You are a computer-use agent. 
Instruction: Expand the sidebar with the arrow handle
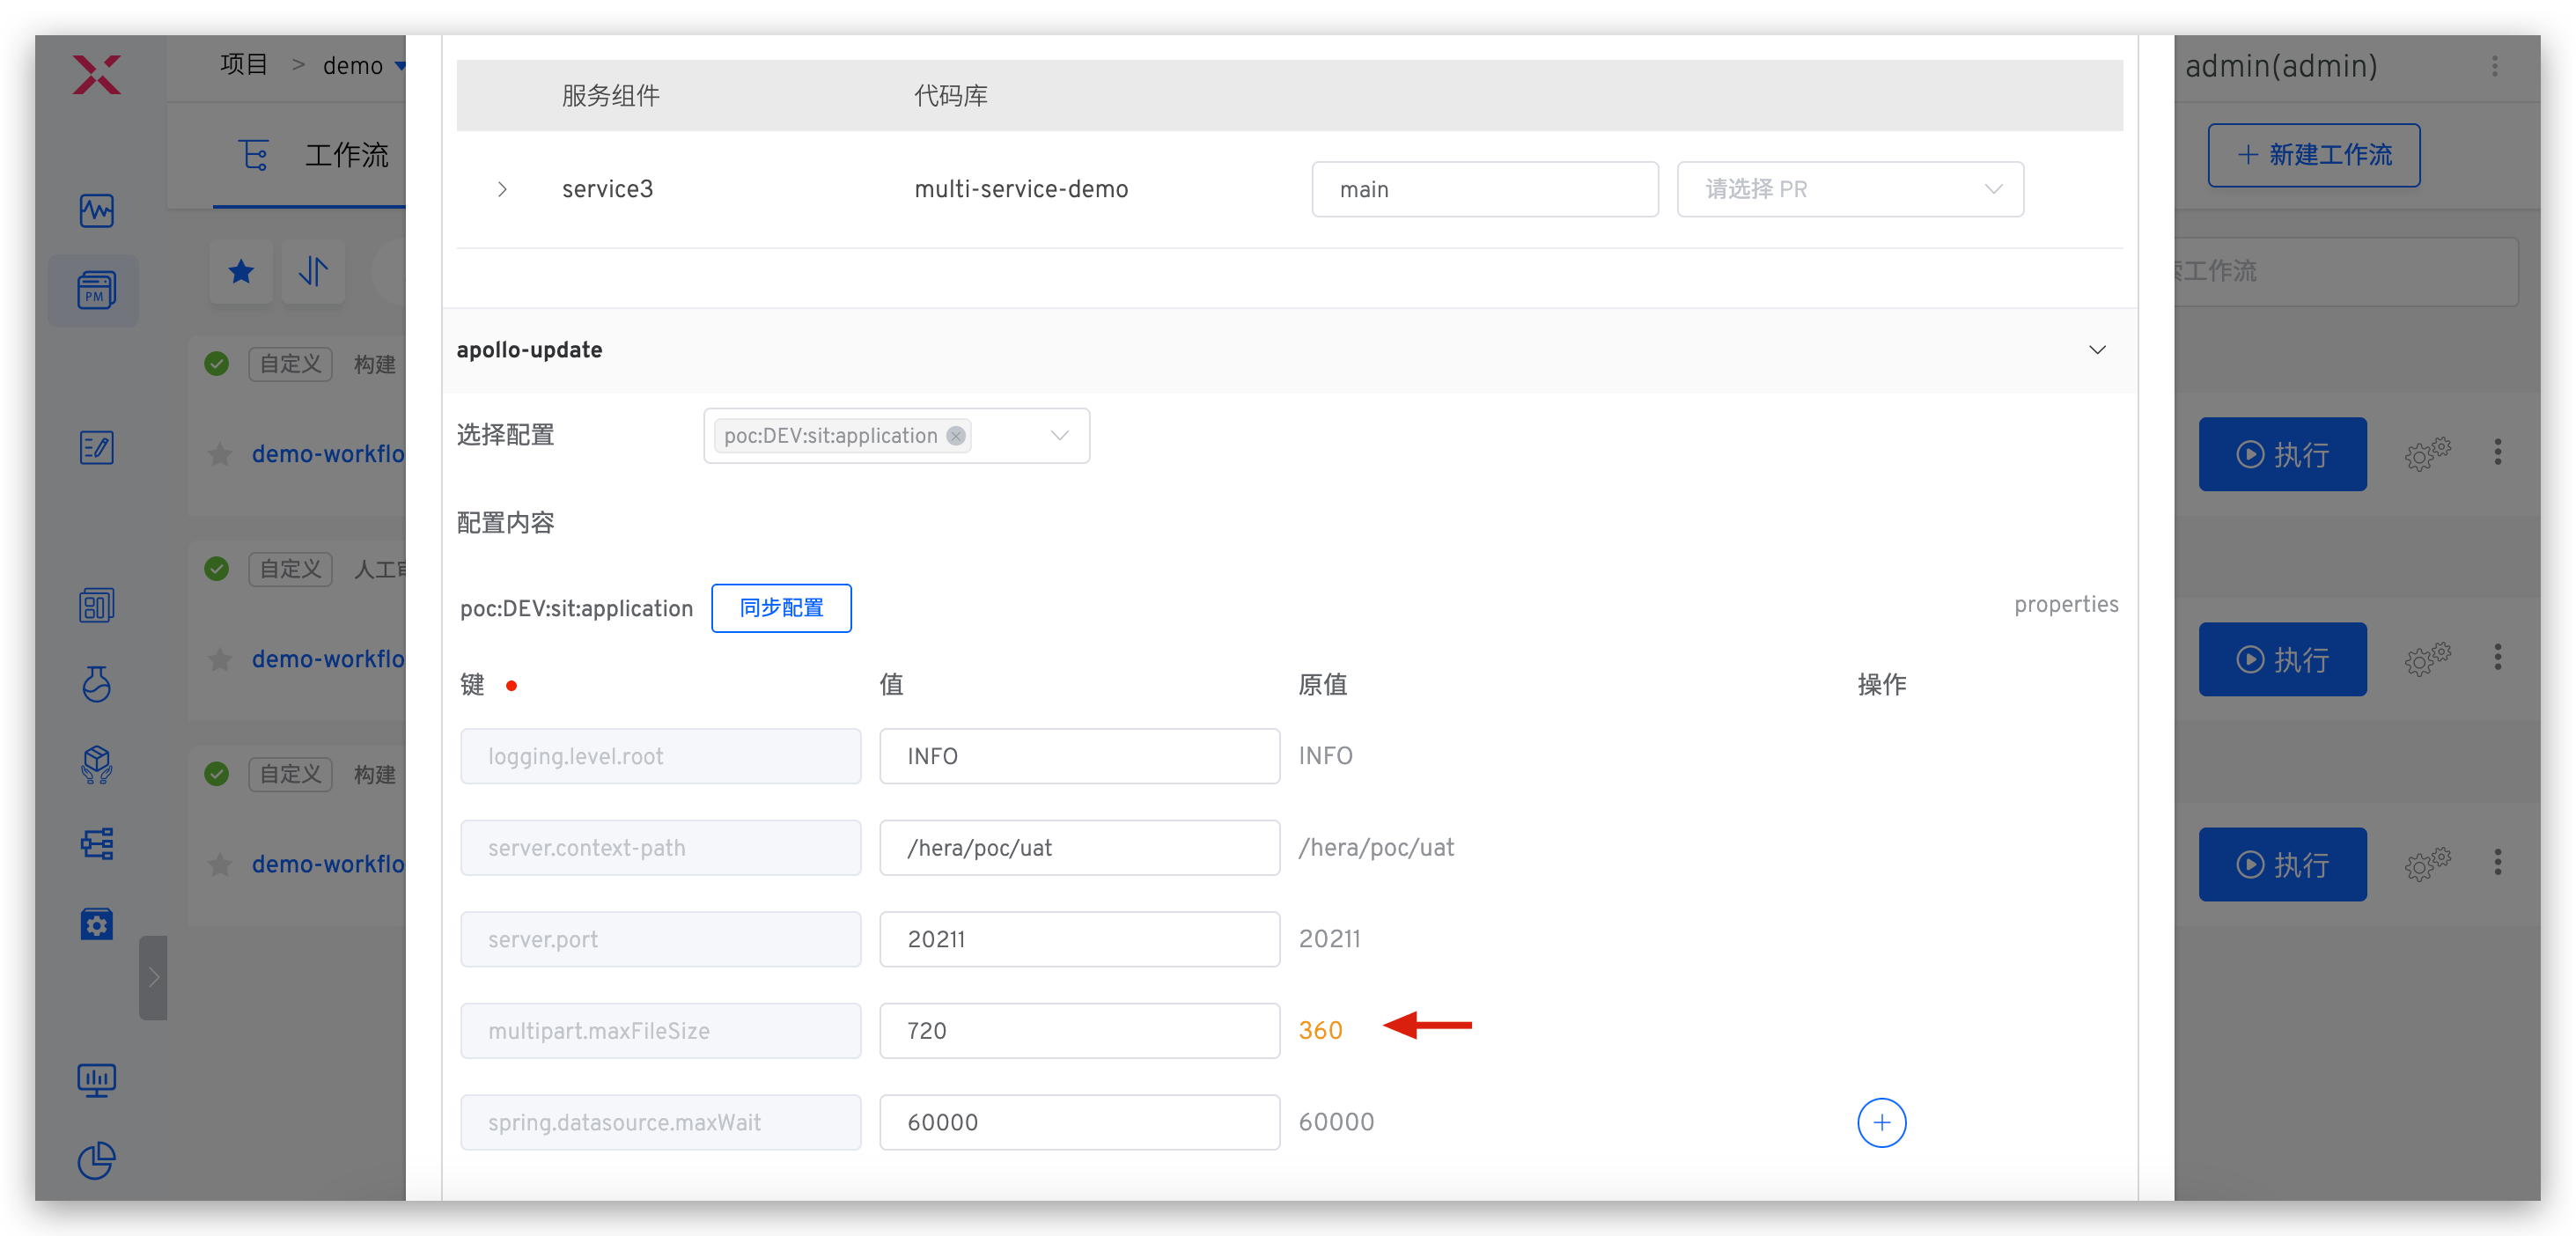[x=153, y=977]
